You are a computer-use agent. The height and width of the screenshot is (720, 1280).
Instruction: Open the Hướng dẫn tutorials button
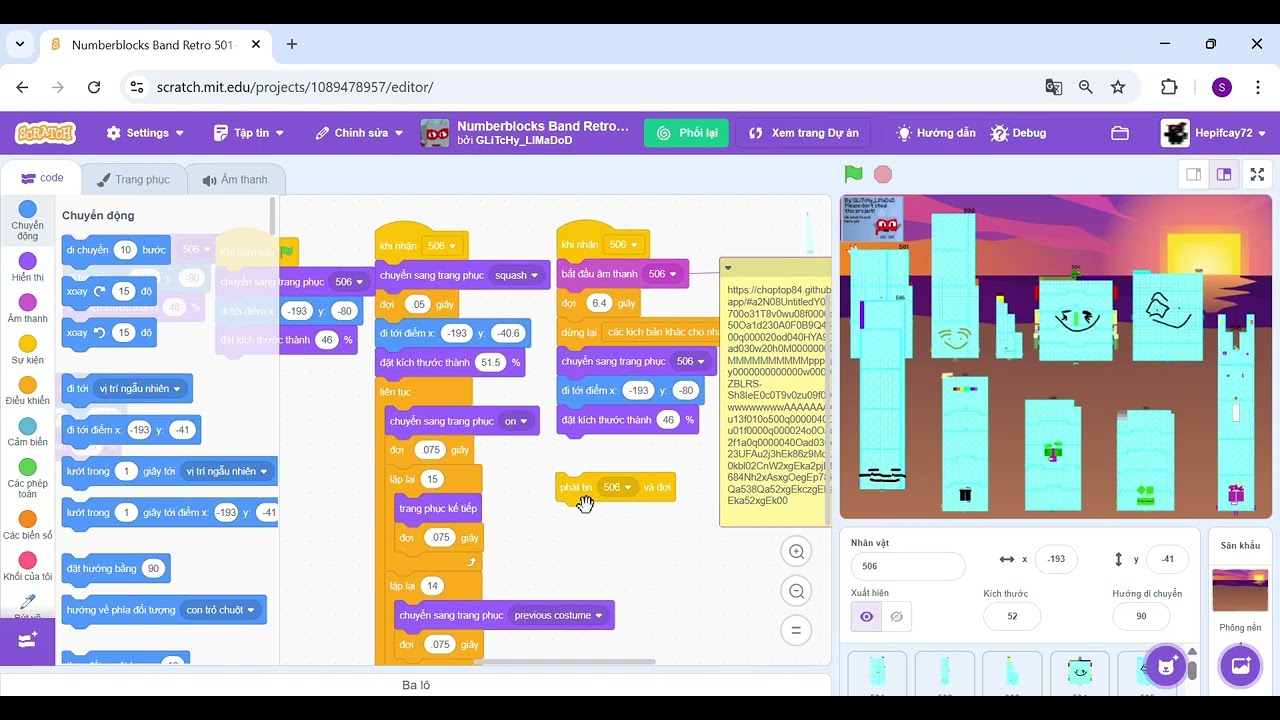(935, 133)
